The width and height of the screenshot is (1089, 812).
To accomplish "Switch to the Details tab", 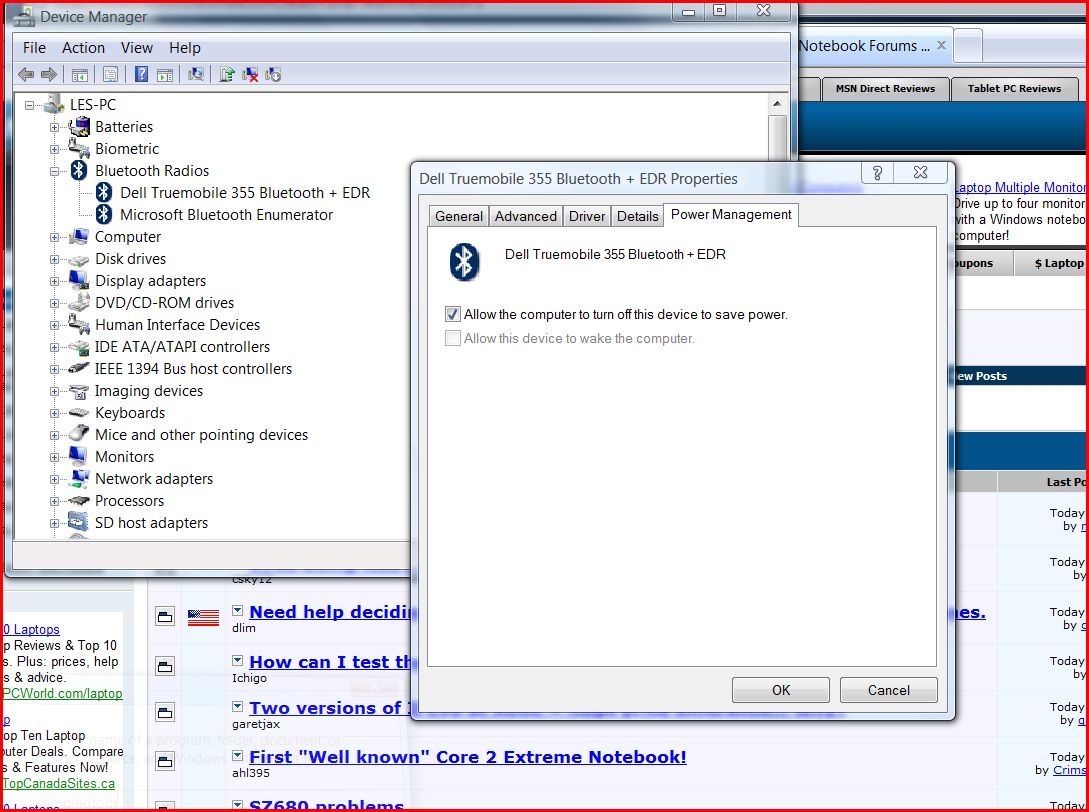I will [x=638, y=216].
